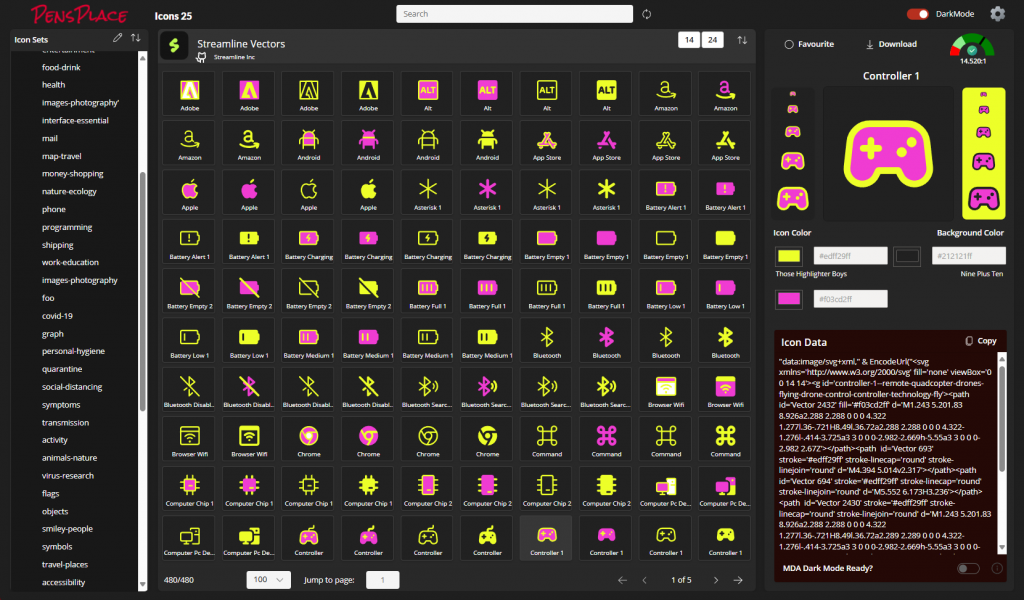Copy the Icon Data code
1024x600 pixels.
981,341
